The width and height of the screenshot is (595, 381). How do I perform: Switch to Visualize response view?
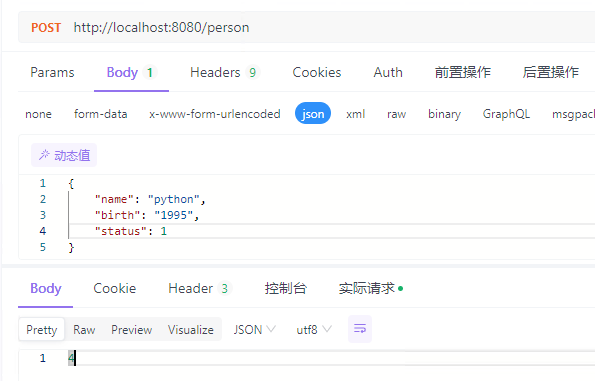point(191,329)
